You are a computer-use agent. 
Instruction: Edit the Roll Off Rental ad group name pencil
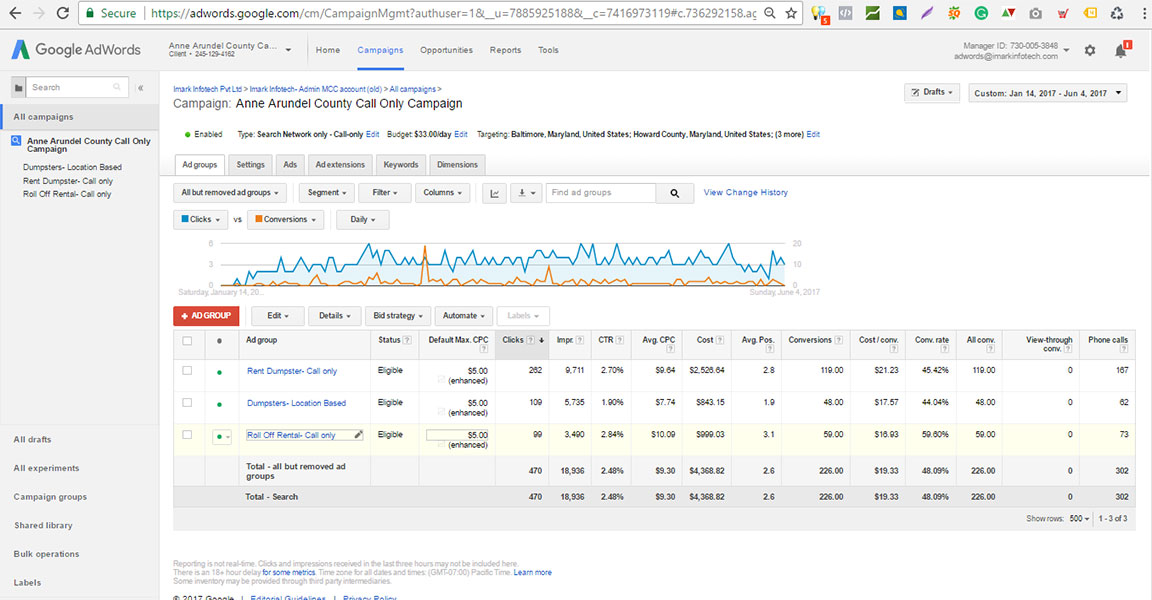(358, 435)
